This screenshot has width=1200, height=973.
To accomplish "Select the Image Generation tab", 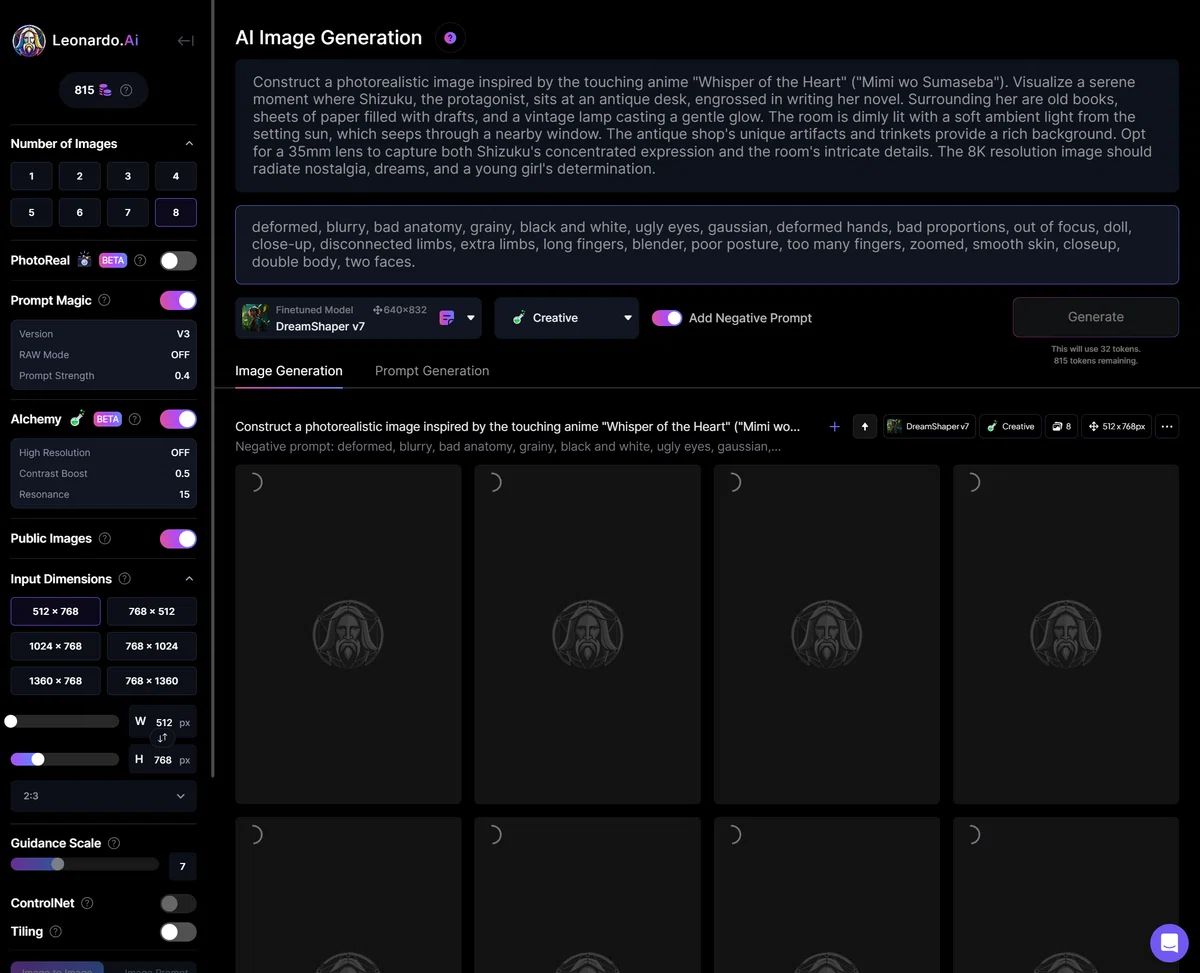I will tap(289, 371).
